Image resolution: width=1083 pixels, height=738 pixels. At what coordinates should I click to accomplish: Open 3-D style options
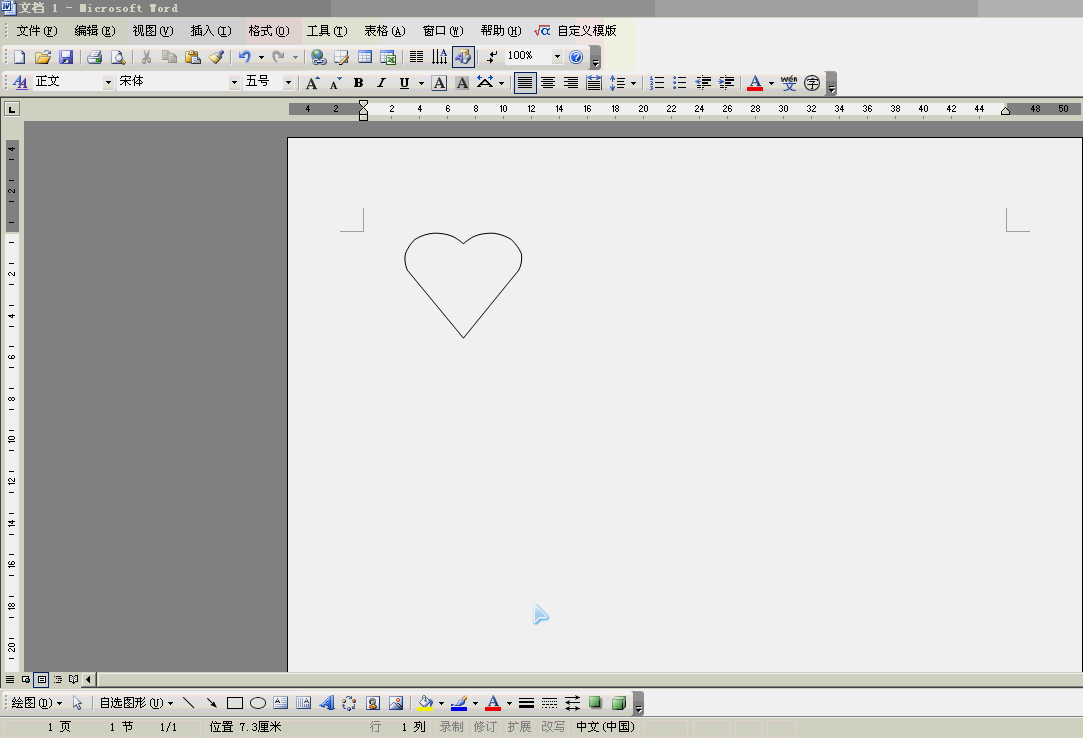[619, 703]
